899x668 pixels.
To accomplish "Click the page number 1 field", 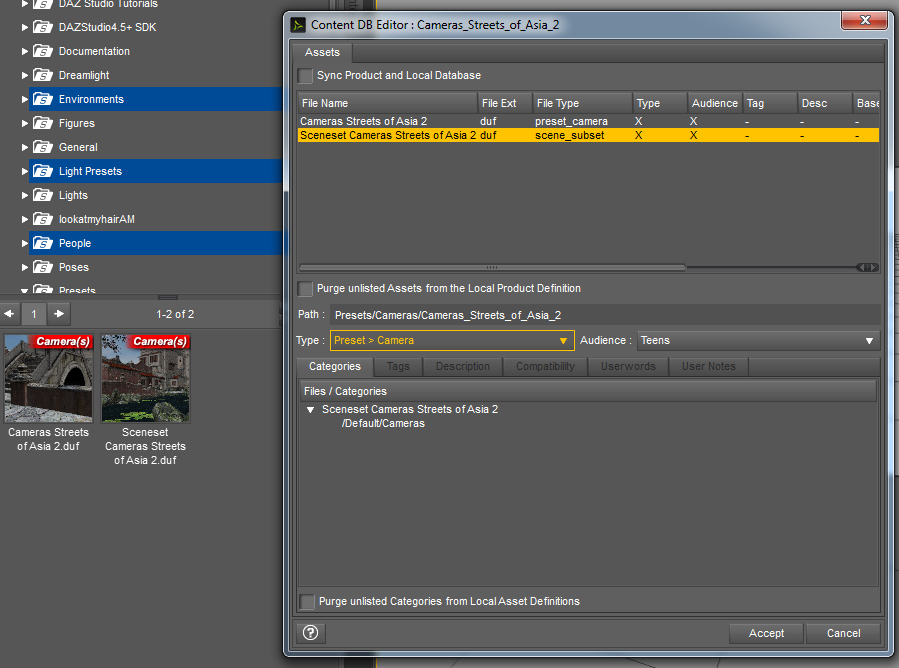I will (x=34, y=314).
